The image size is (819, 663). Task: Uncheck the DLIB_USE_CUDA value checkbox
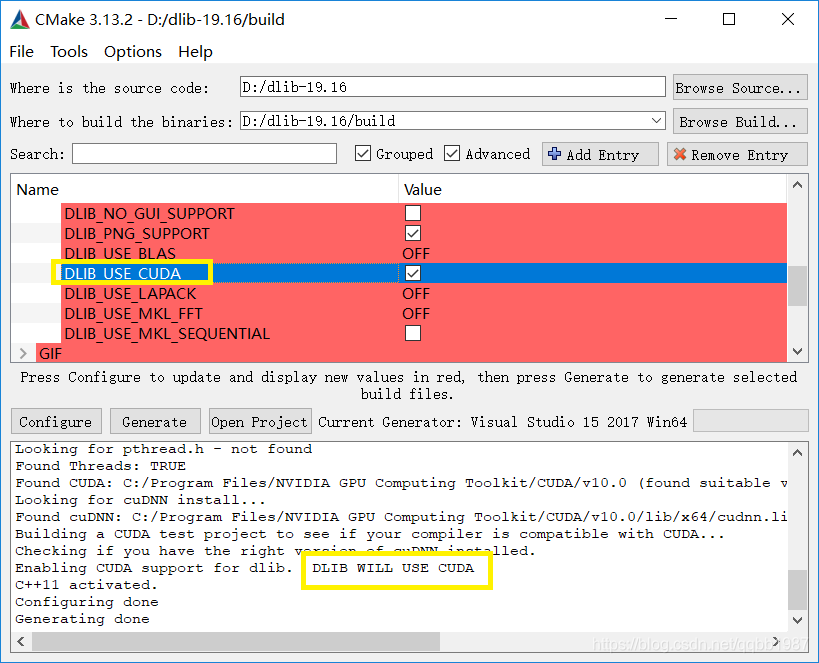coord(414,273)
